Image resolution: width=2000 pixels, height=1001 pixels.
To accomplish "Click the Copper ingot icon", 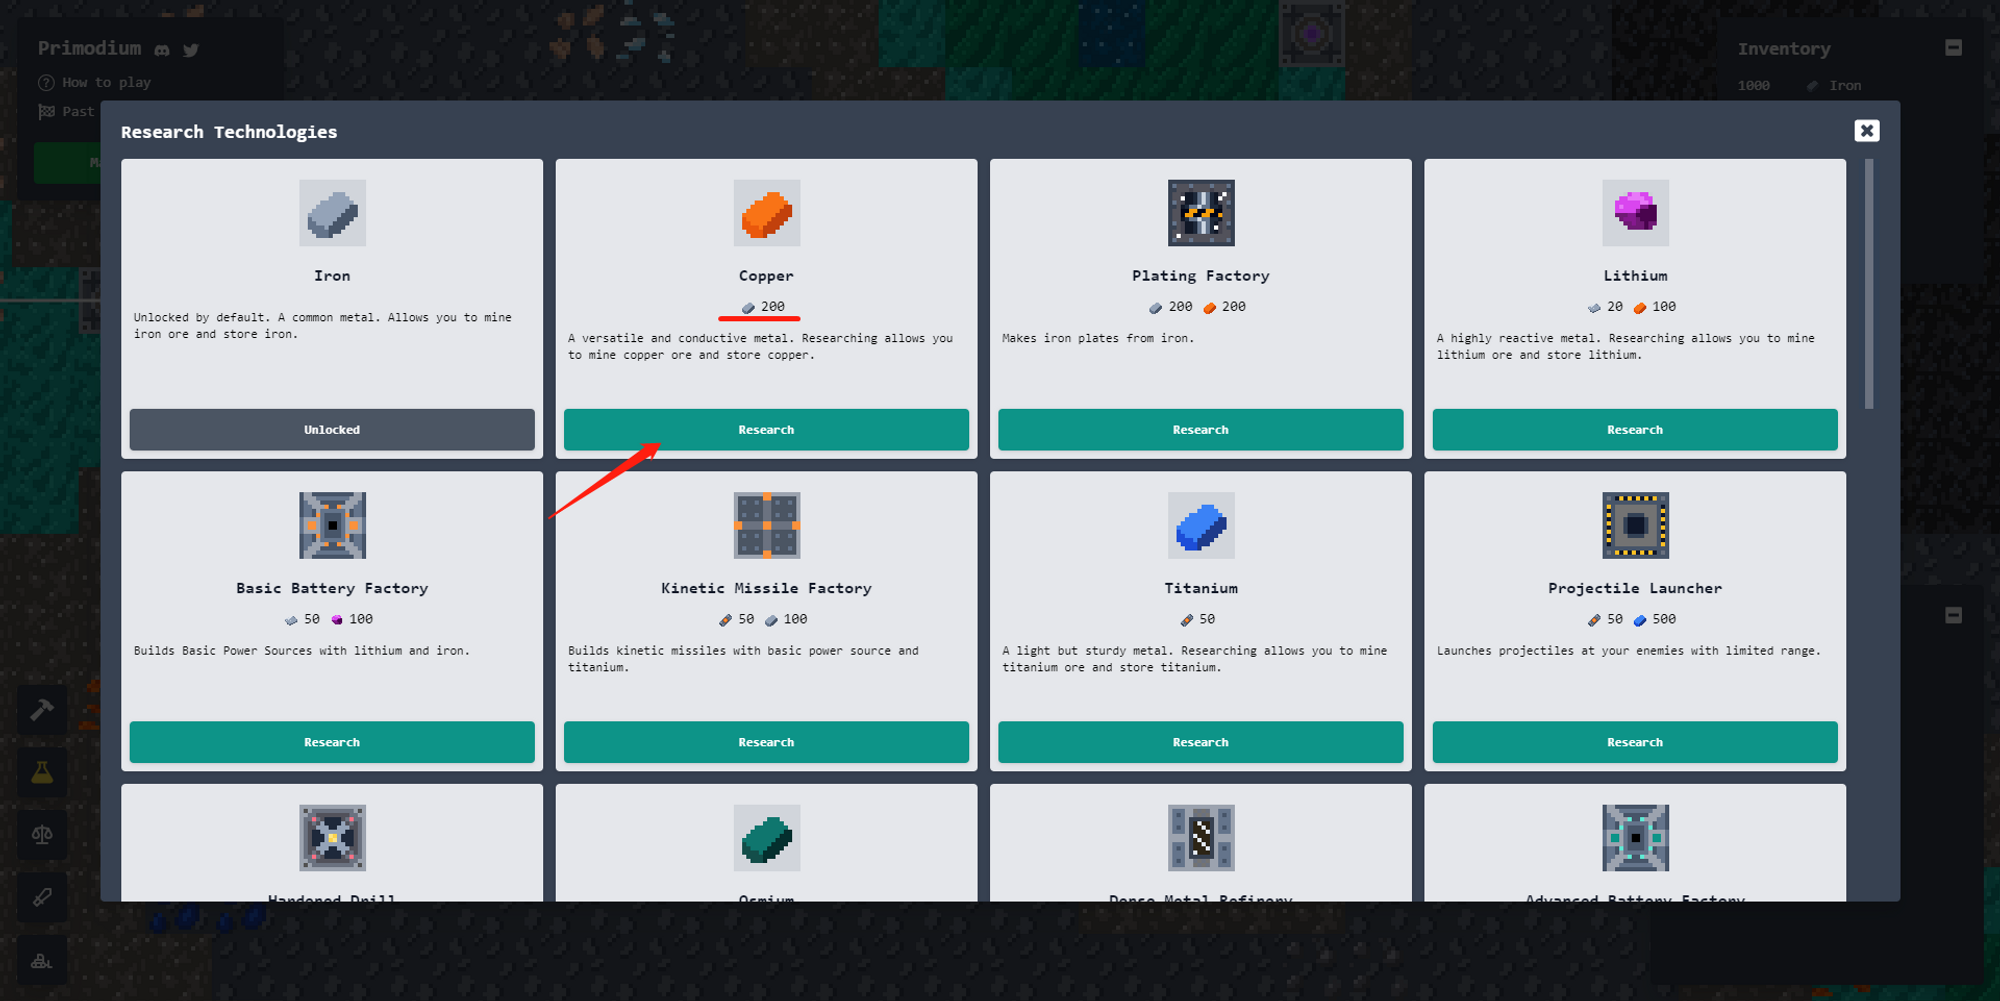I will pos(766,213).
